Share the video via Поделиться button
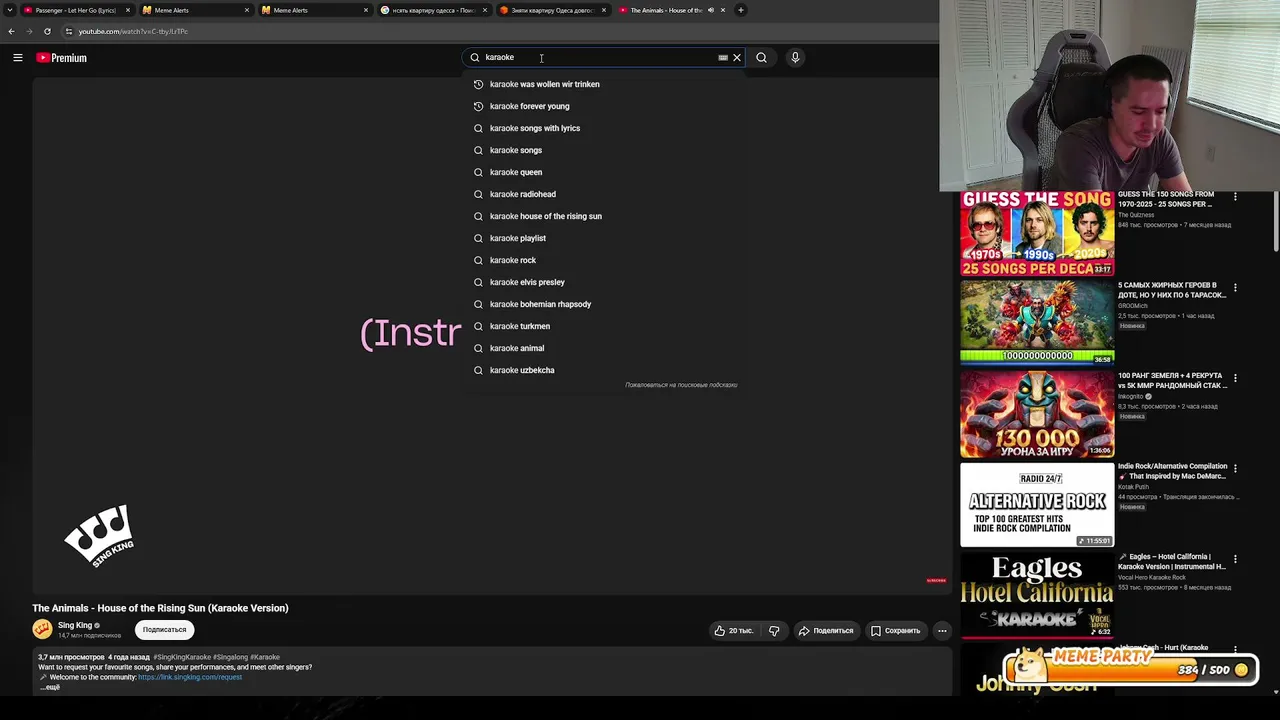The width and height of the screenshot is (1280, 720). click(826, 631)
